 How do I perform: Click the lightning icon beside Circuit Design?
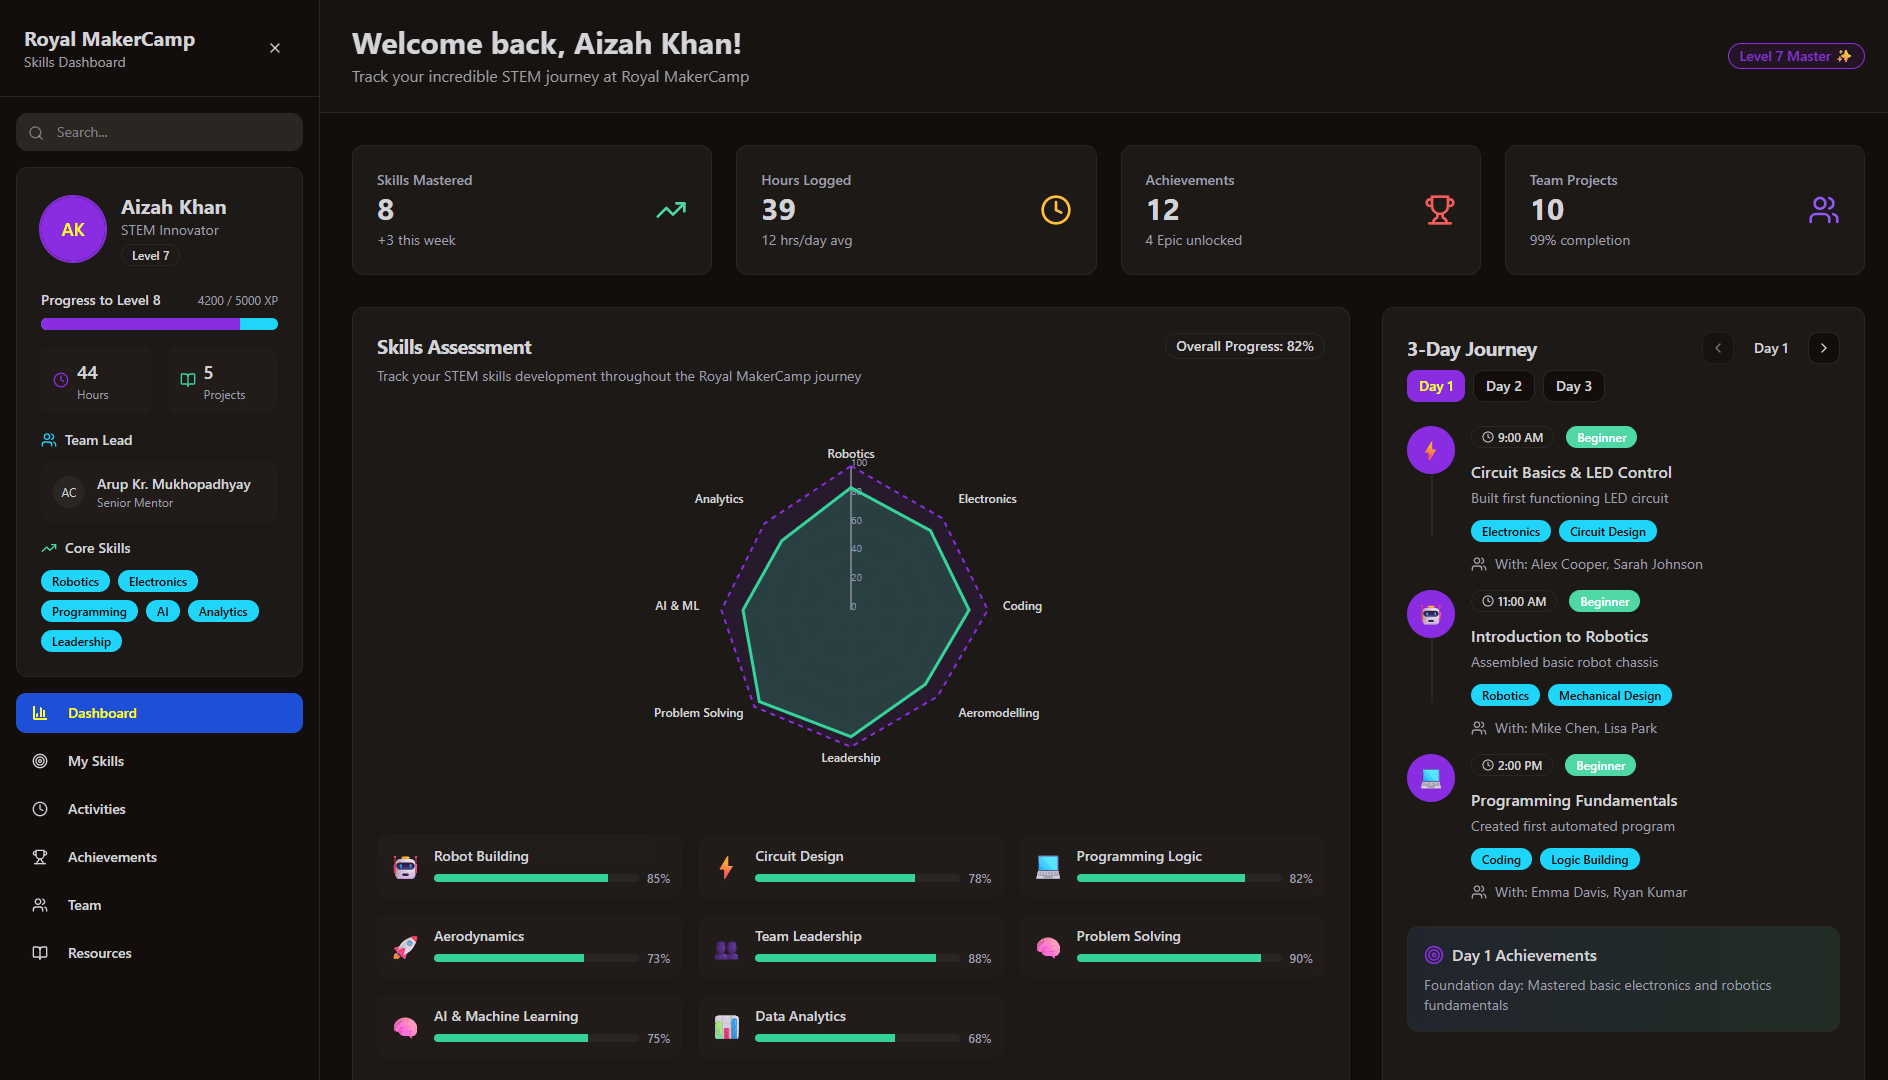pyautogui.click(x=725, y=865)
